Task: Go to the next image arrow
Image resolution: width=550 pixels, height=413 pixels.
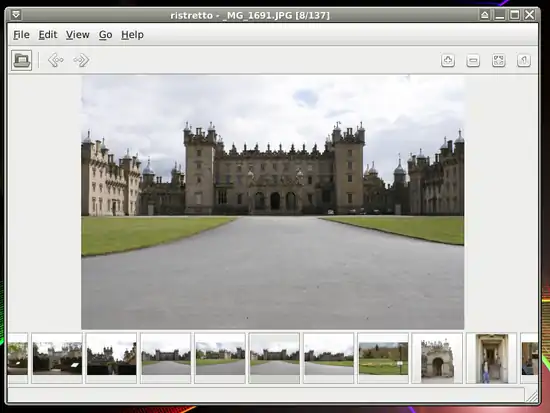Action: tap(81, 60)
